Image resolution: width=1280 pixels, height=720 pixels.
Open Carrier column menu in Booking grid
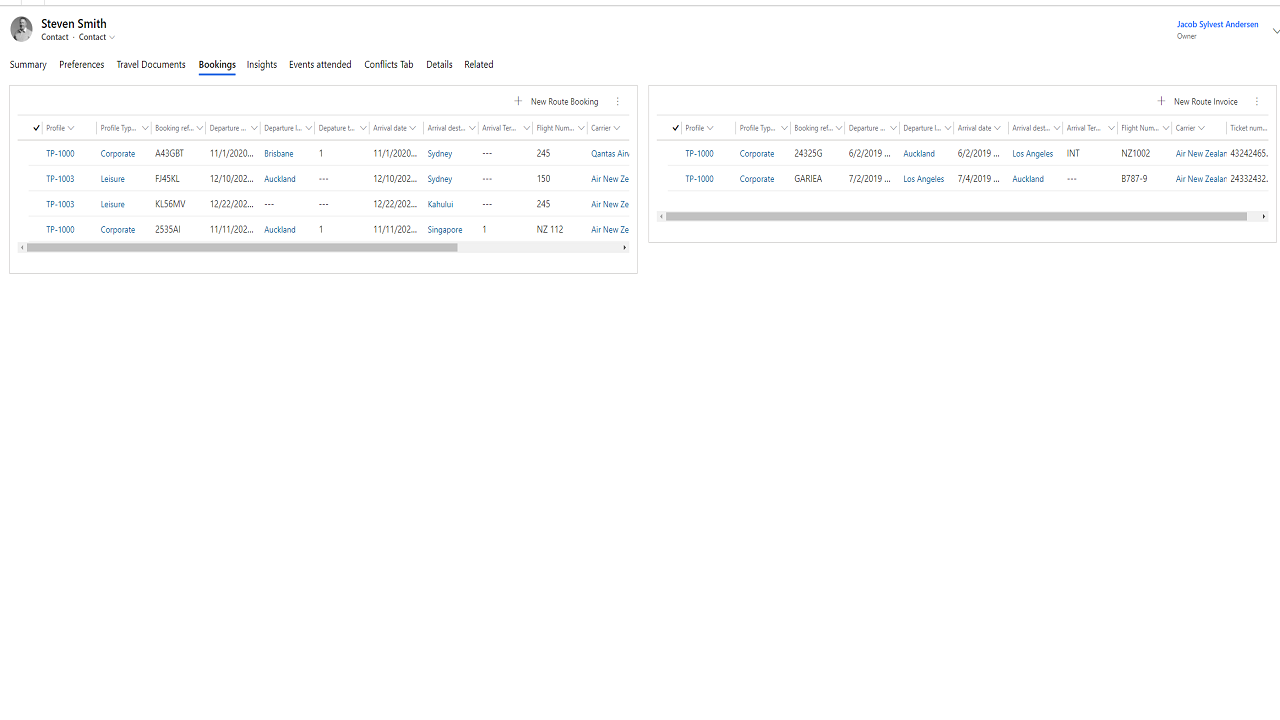617,128
